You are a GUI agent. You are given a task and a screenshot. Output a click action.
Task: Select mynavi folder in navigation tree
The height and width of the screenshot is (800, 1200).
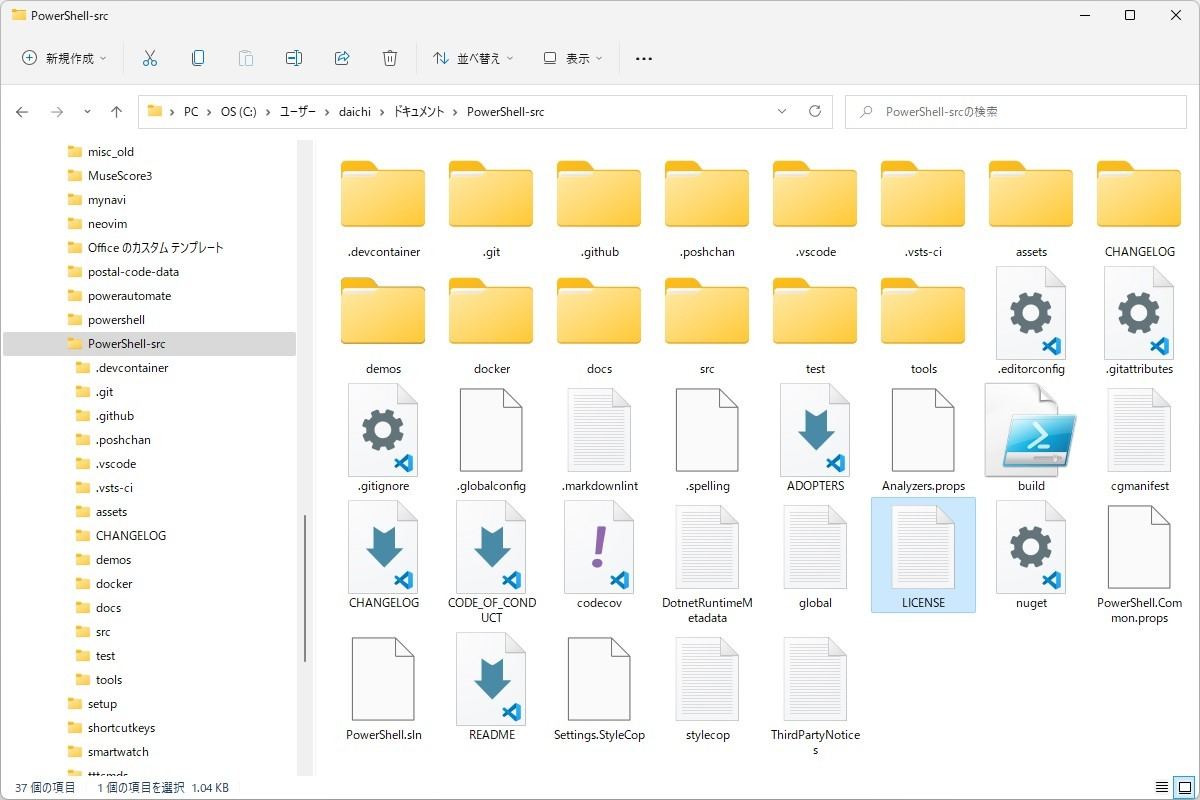pyautogui.click(x=107, y=200)
